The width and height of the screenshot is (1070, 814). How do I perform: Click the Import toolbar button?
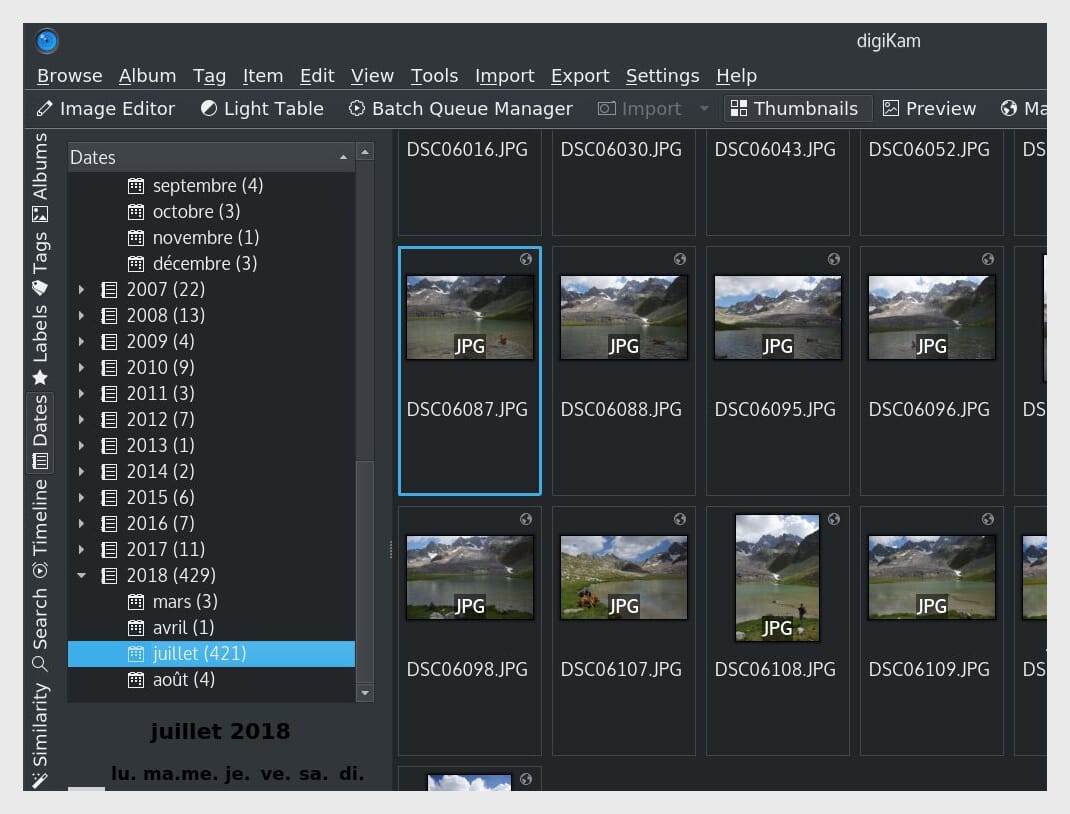639,108
